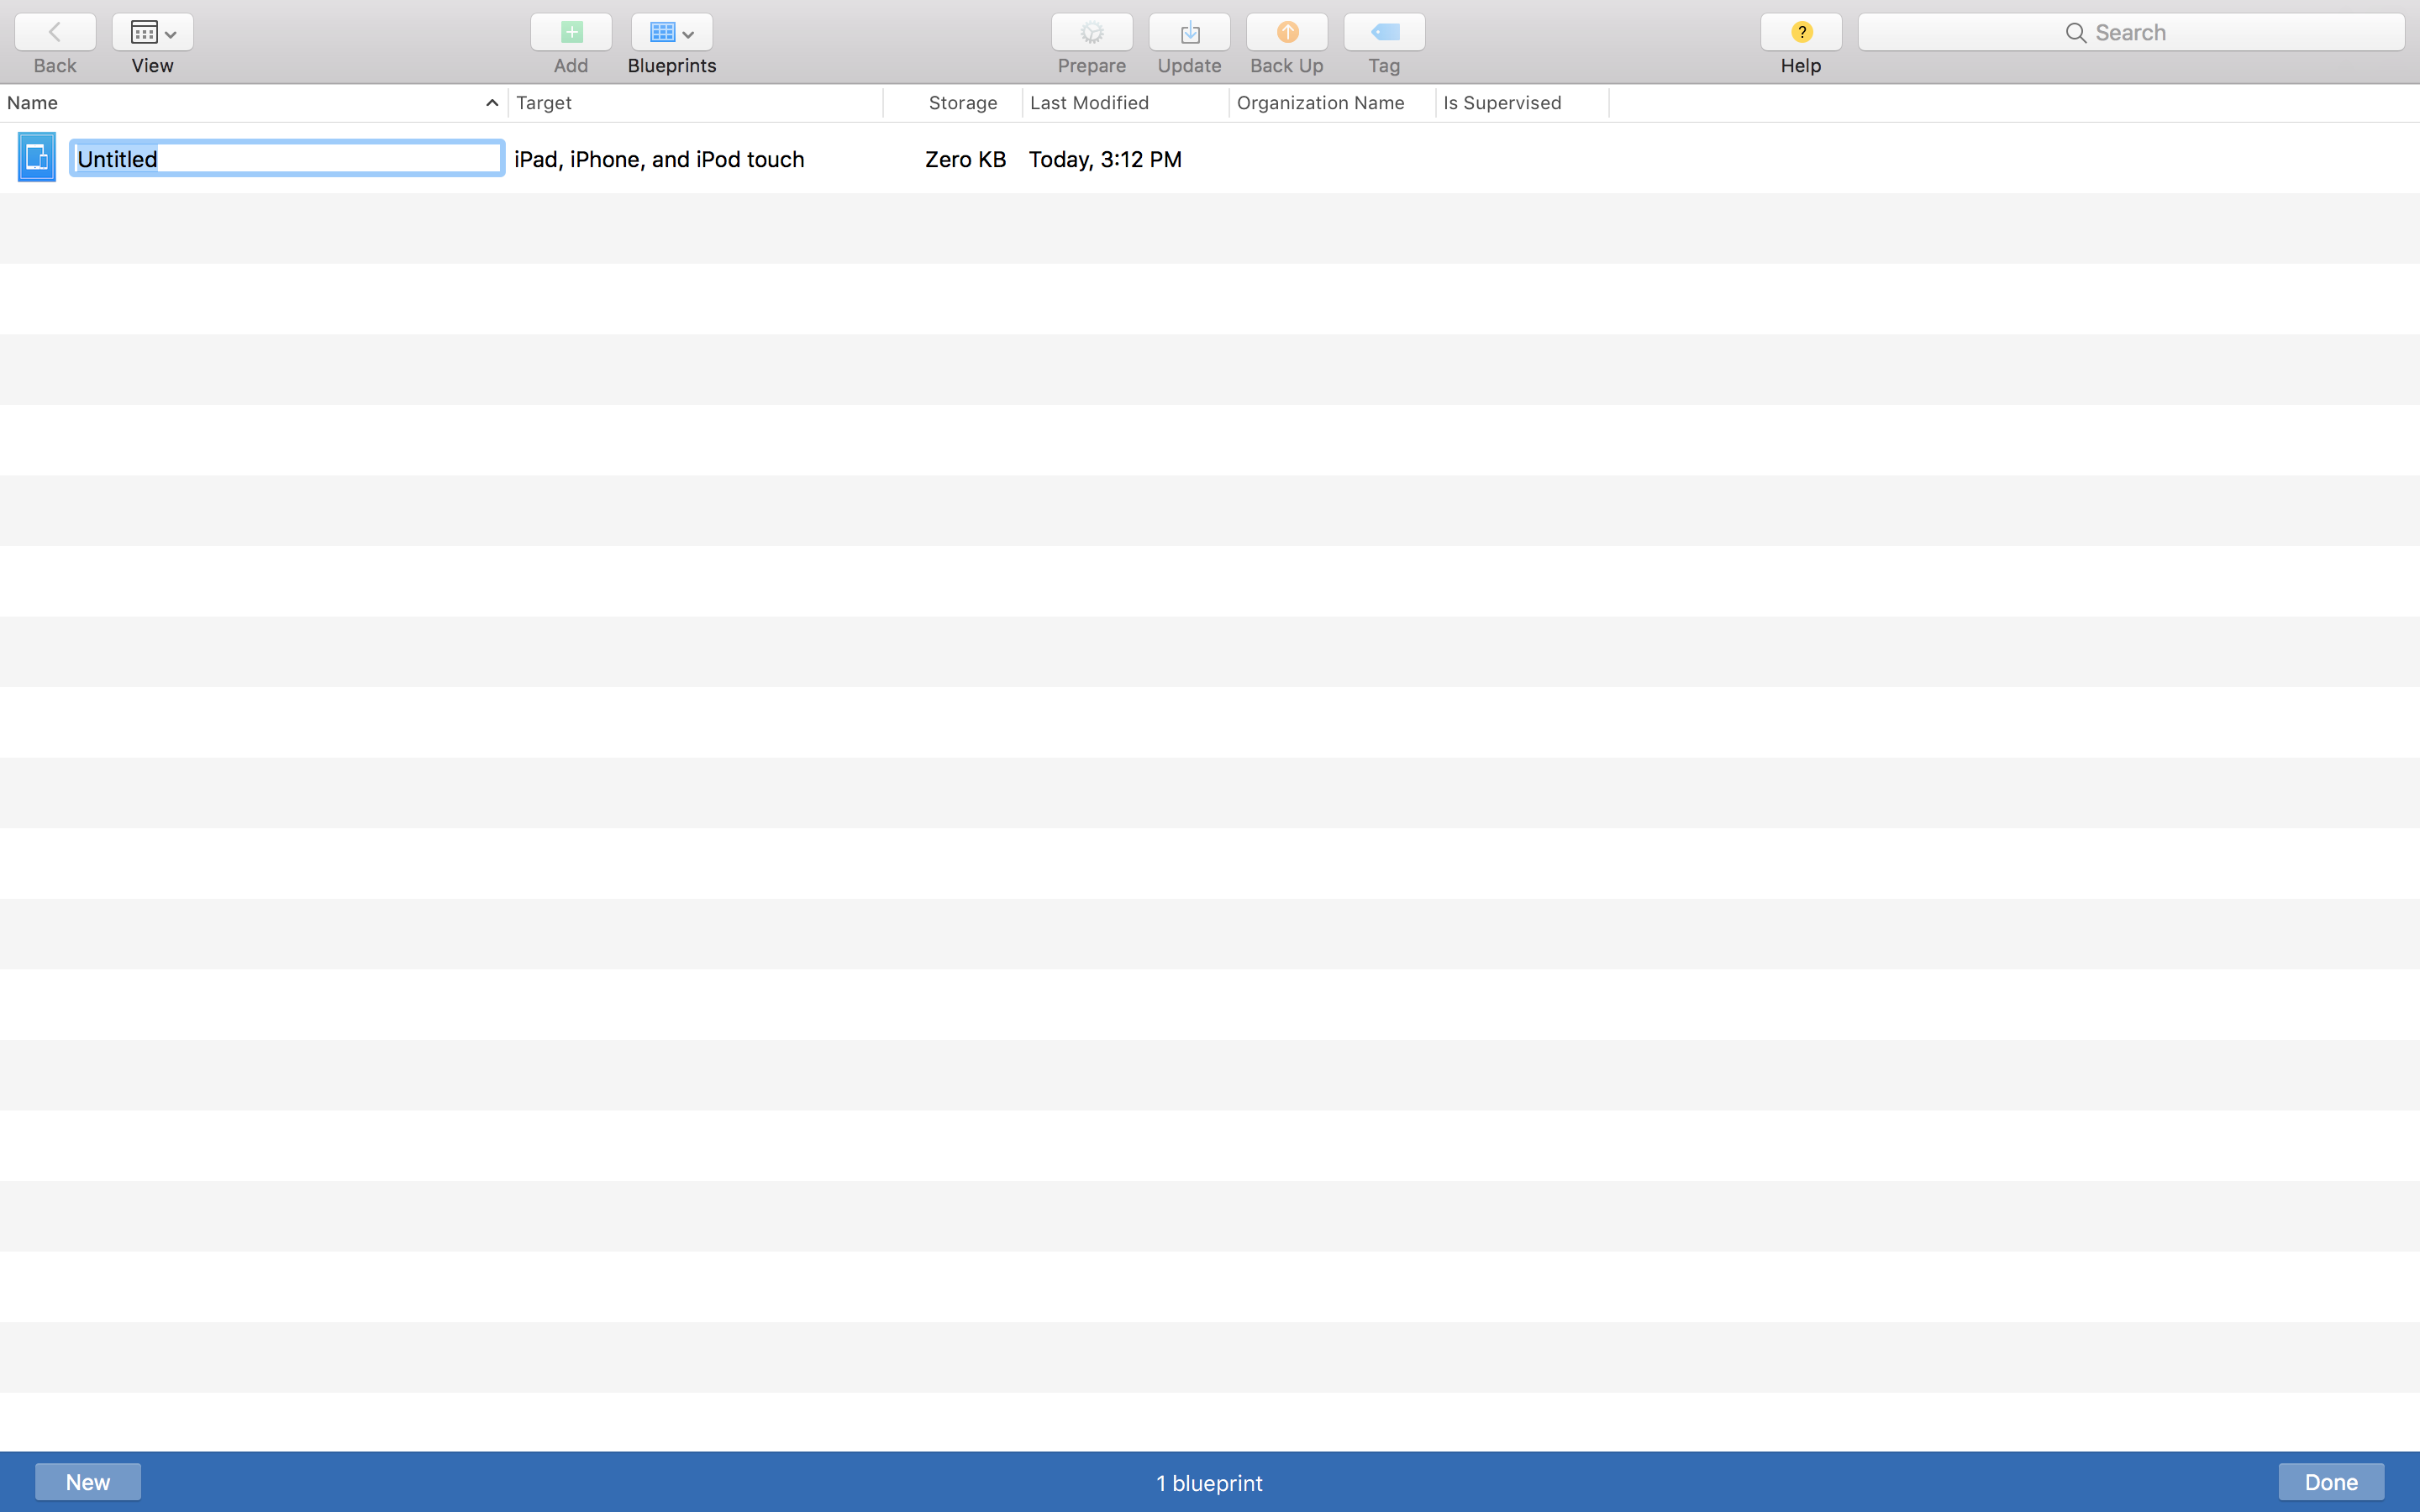2420x1512 pixels.
Task: Open the View mode dropdown
Action: [152, 32]
